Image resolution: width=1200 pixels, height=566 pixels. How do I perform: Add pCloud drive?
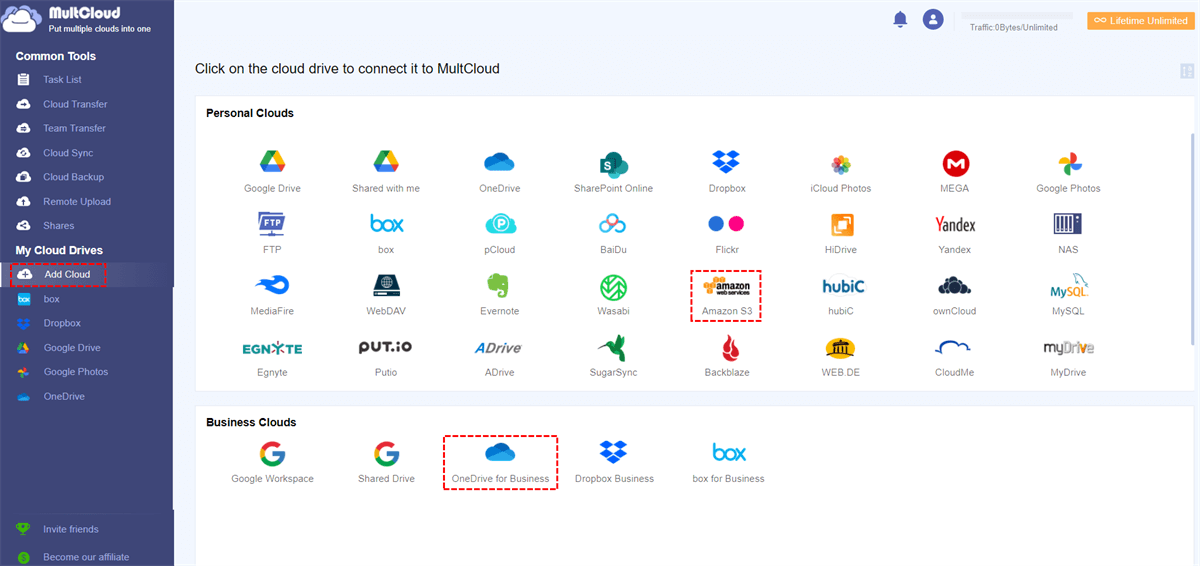coord(499,232)
